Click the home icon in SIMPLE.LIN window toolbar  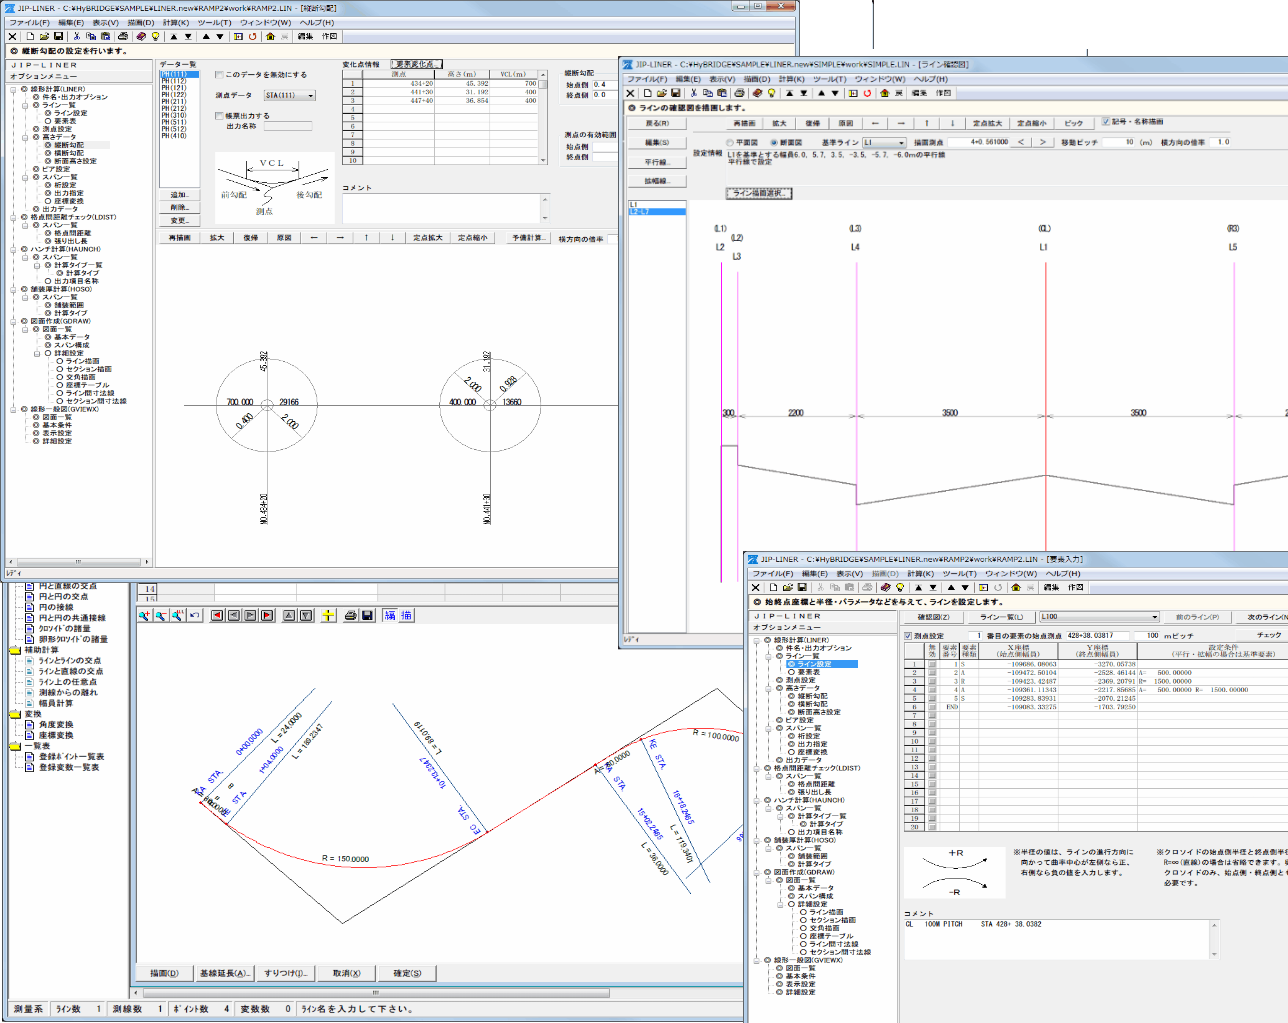pyautogui.click(x=884, y=93)
